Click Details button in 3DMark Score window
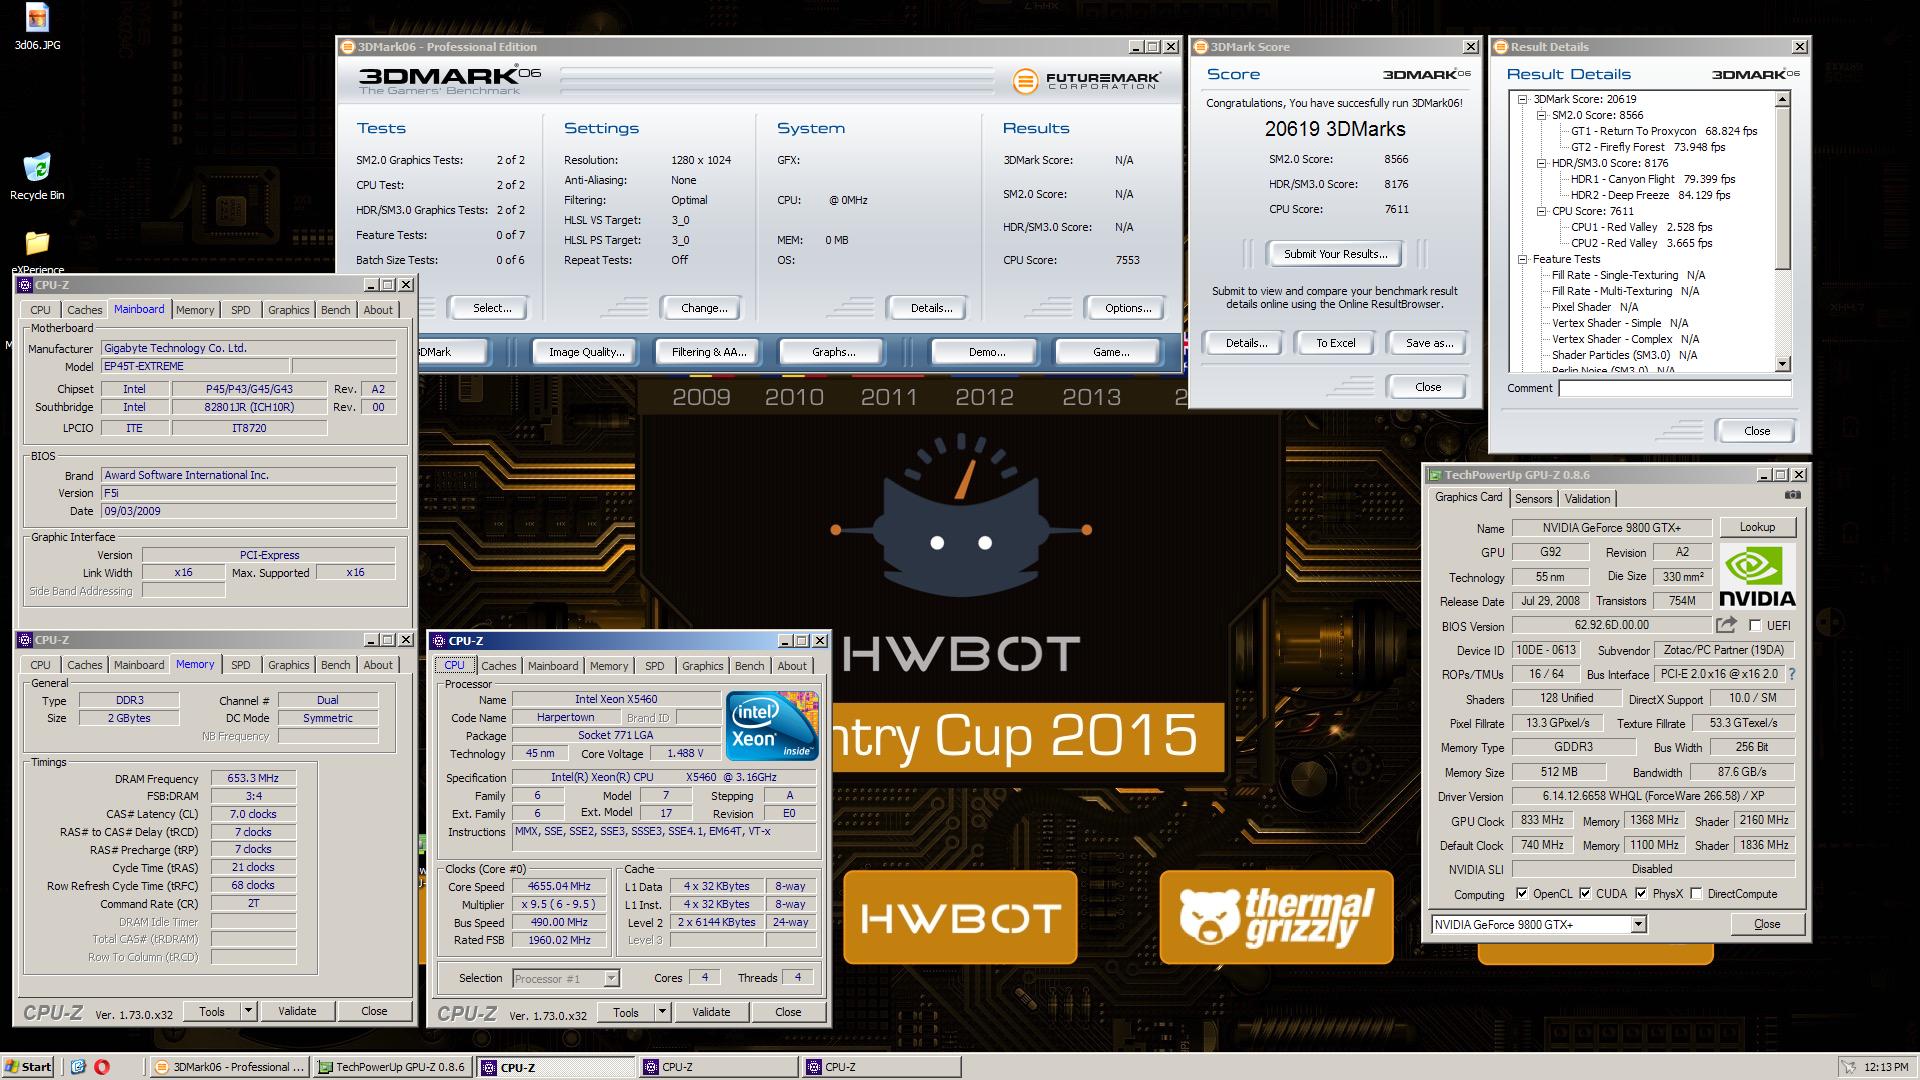Viewport: 1920px width, 1080px height. click(1246, 343)
